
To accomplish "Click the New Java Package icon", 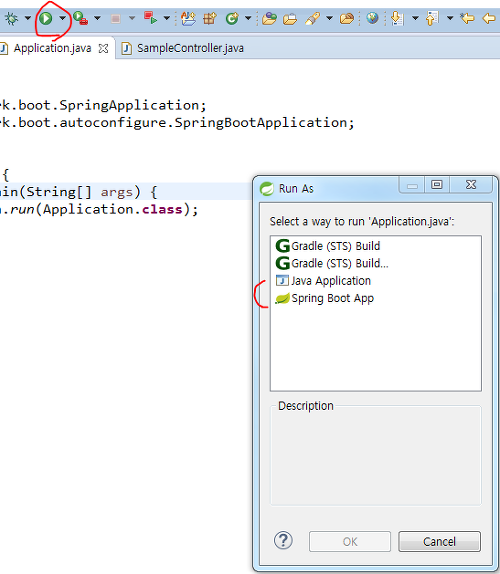I will click(210, 18).
